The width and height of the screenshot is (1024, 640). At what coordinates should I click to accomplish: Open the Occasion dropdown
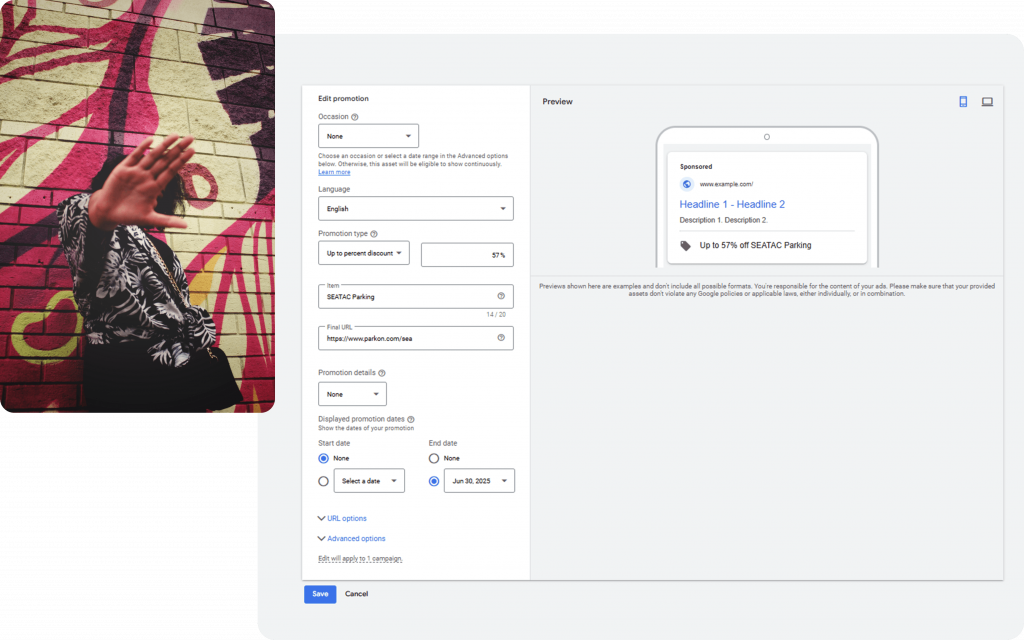tap(368, 136)
